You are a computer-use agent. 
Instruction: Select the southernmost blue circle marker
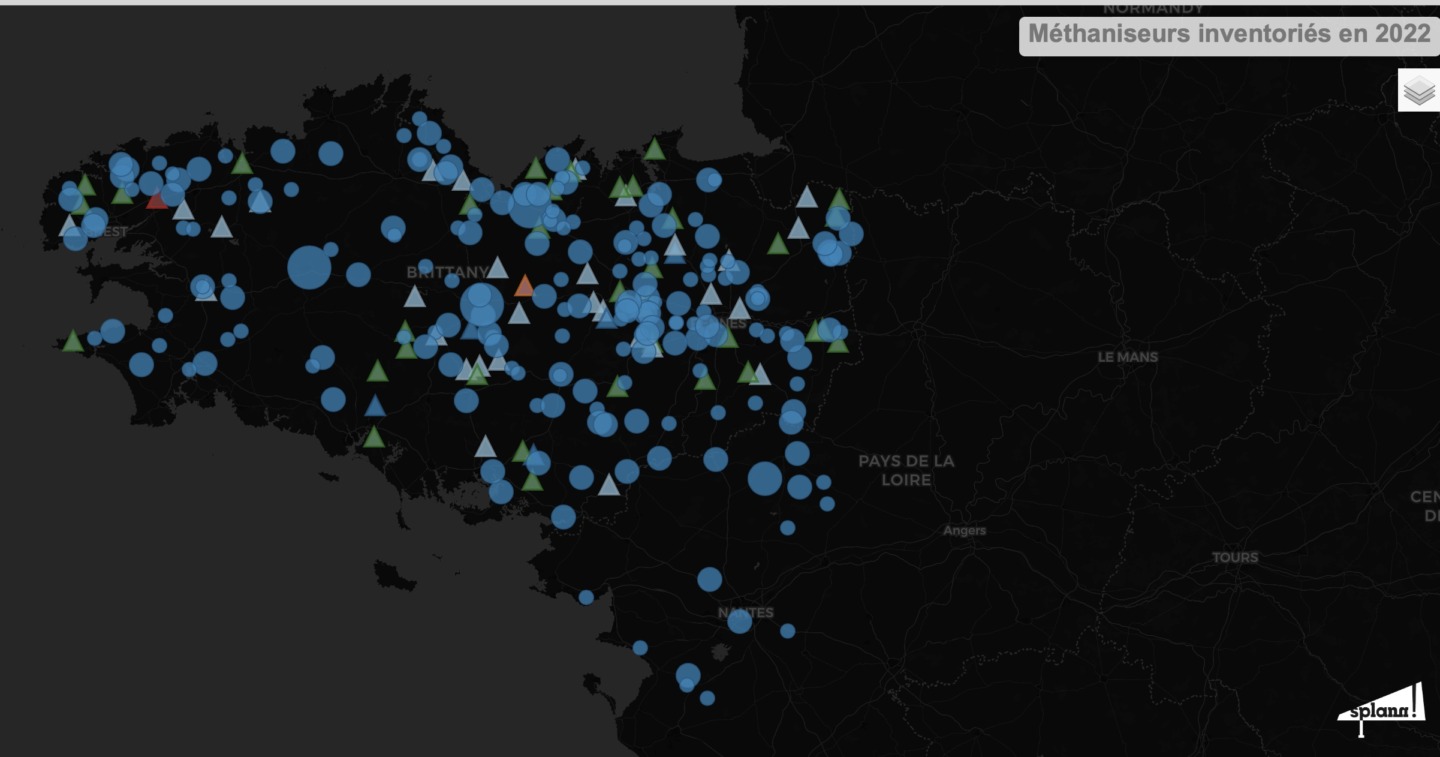coord(707,698)
